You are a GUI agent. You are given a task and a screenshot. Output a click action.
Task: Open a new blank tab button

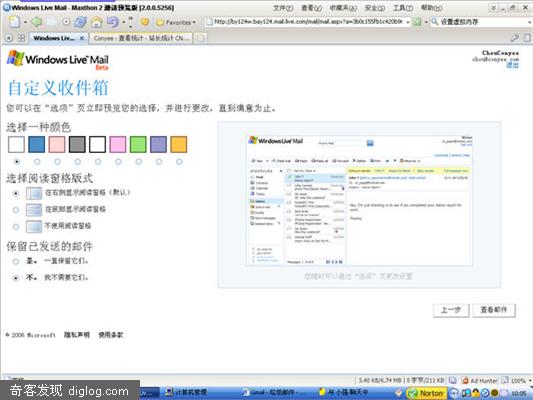point(201,38)
